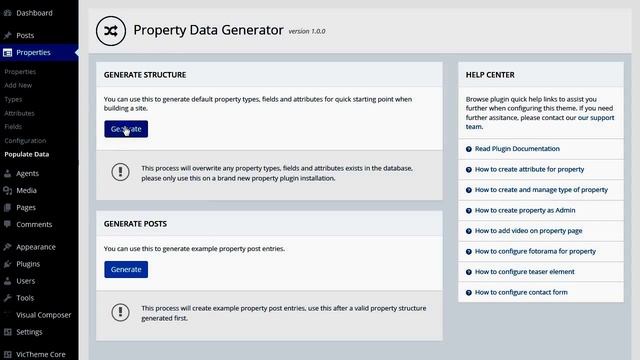Open 'How to configure fotorama for property'
The image size is (640, 360).
535,251
